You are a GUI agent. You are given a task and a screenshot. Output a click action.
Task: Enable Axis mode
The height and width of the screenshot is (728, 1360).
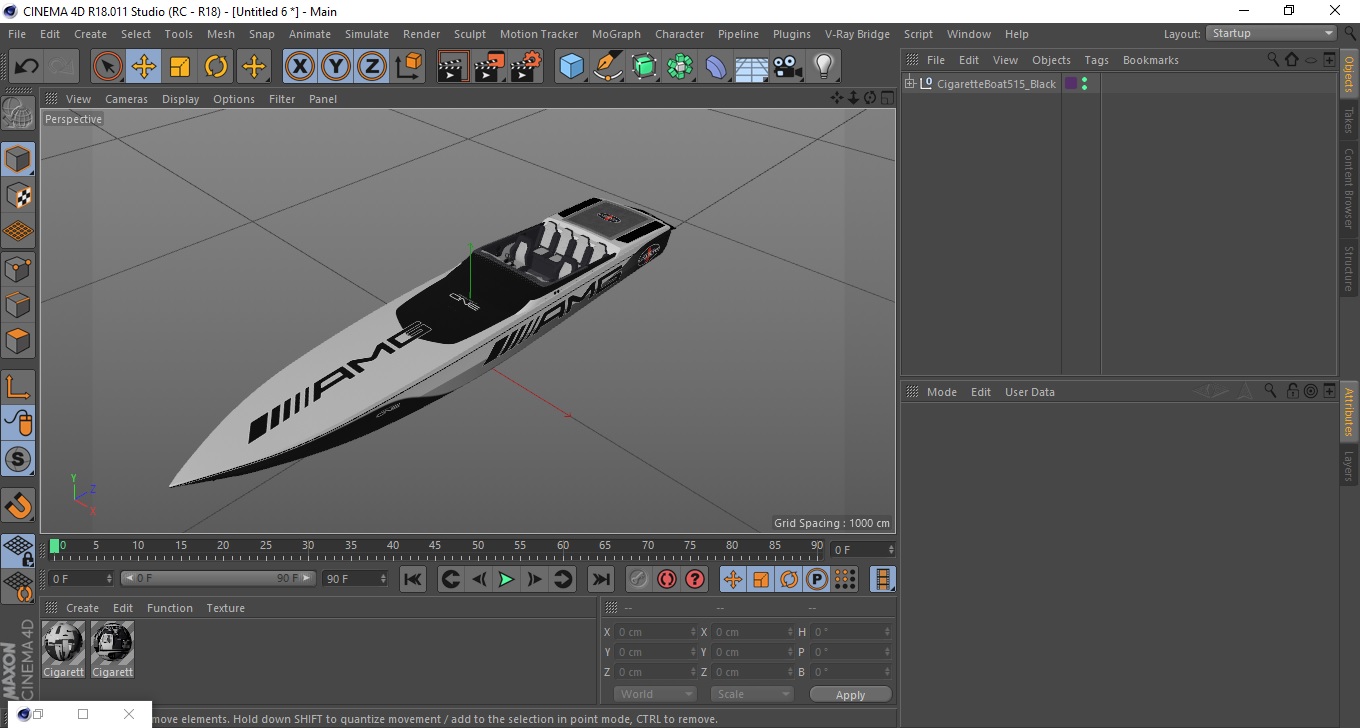point(18,387)
